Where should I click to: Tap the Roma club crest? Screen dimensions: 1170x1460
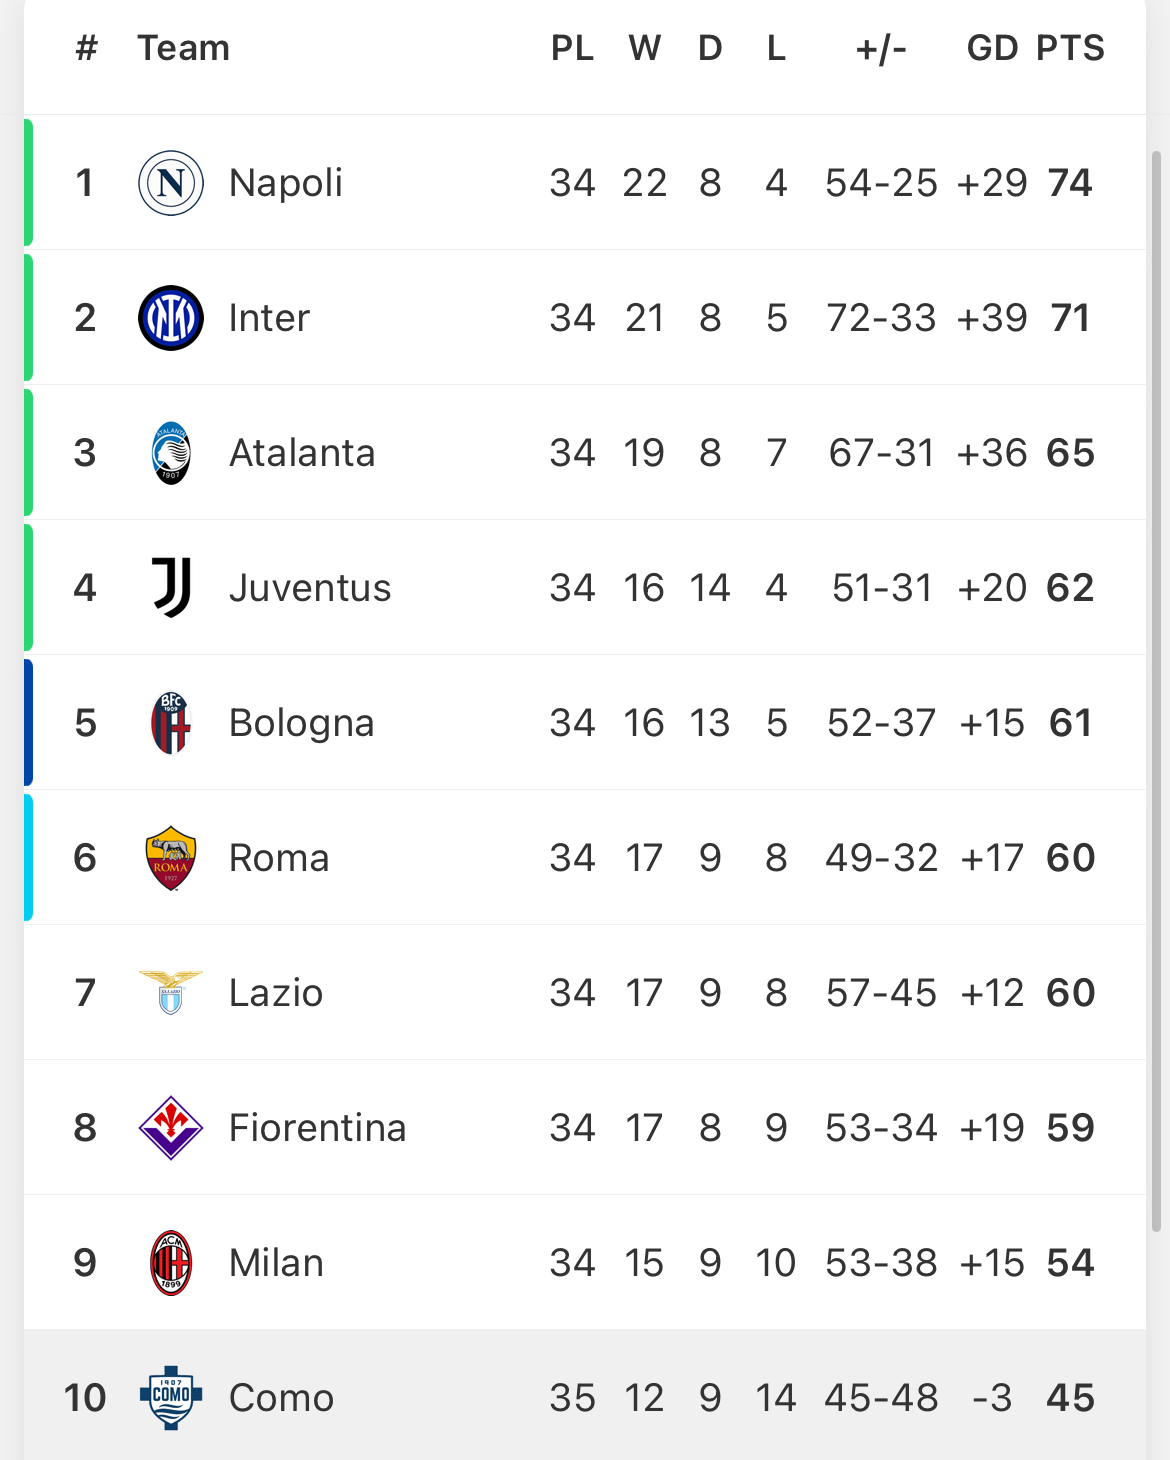(171, 858)
